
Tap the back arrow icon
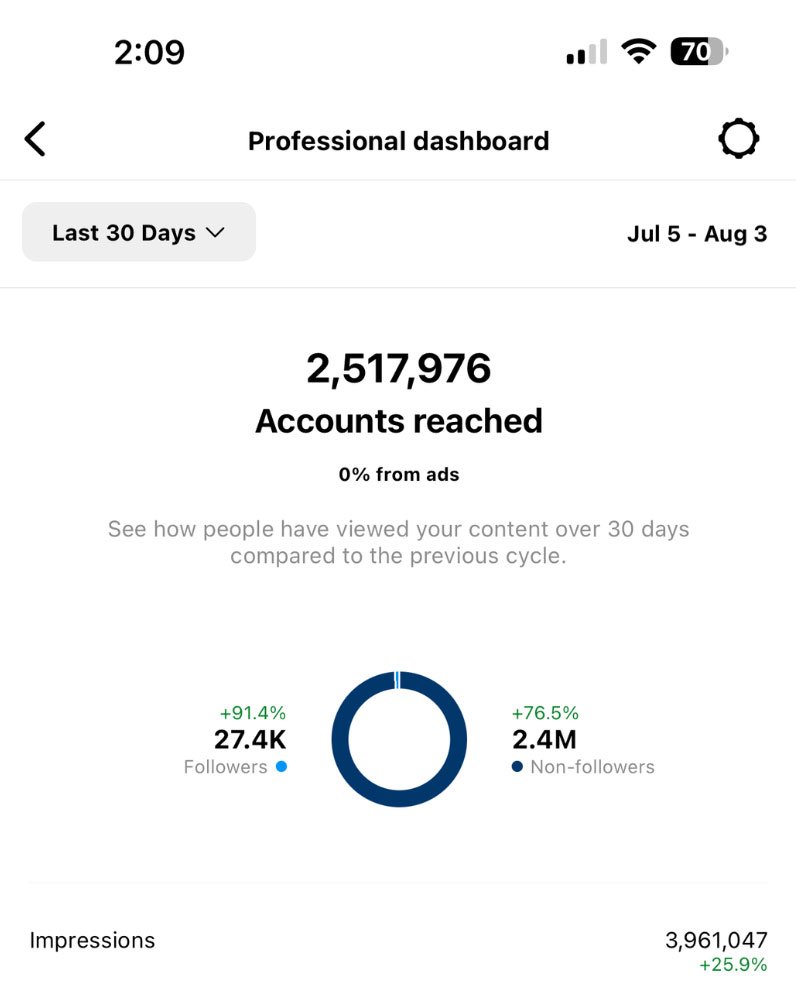[35, 140]
